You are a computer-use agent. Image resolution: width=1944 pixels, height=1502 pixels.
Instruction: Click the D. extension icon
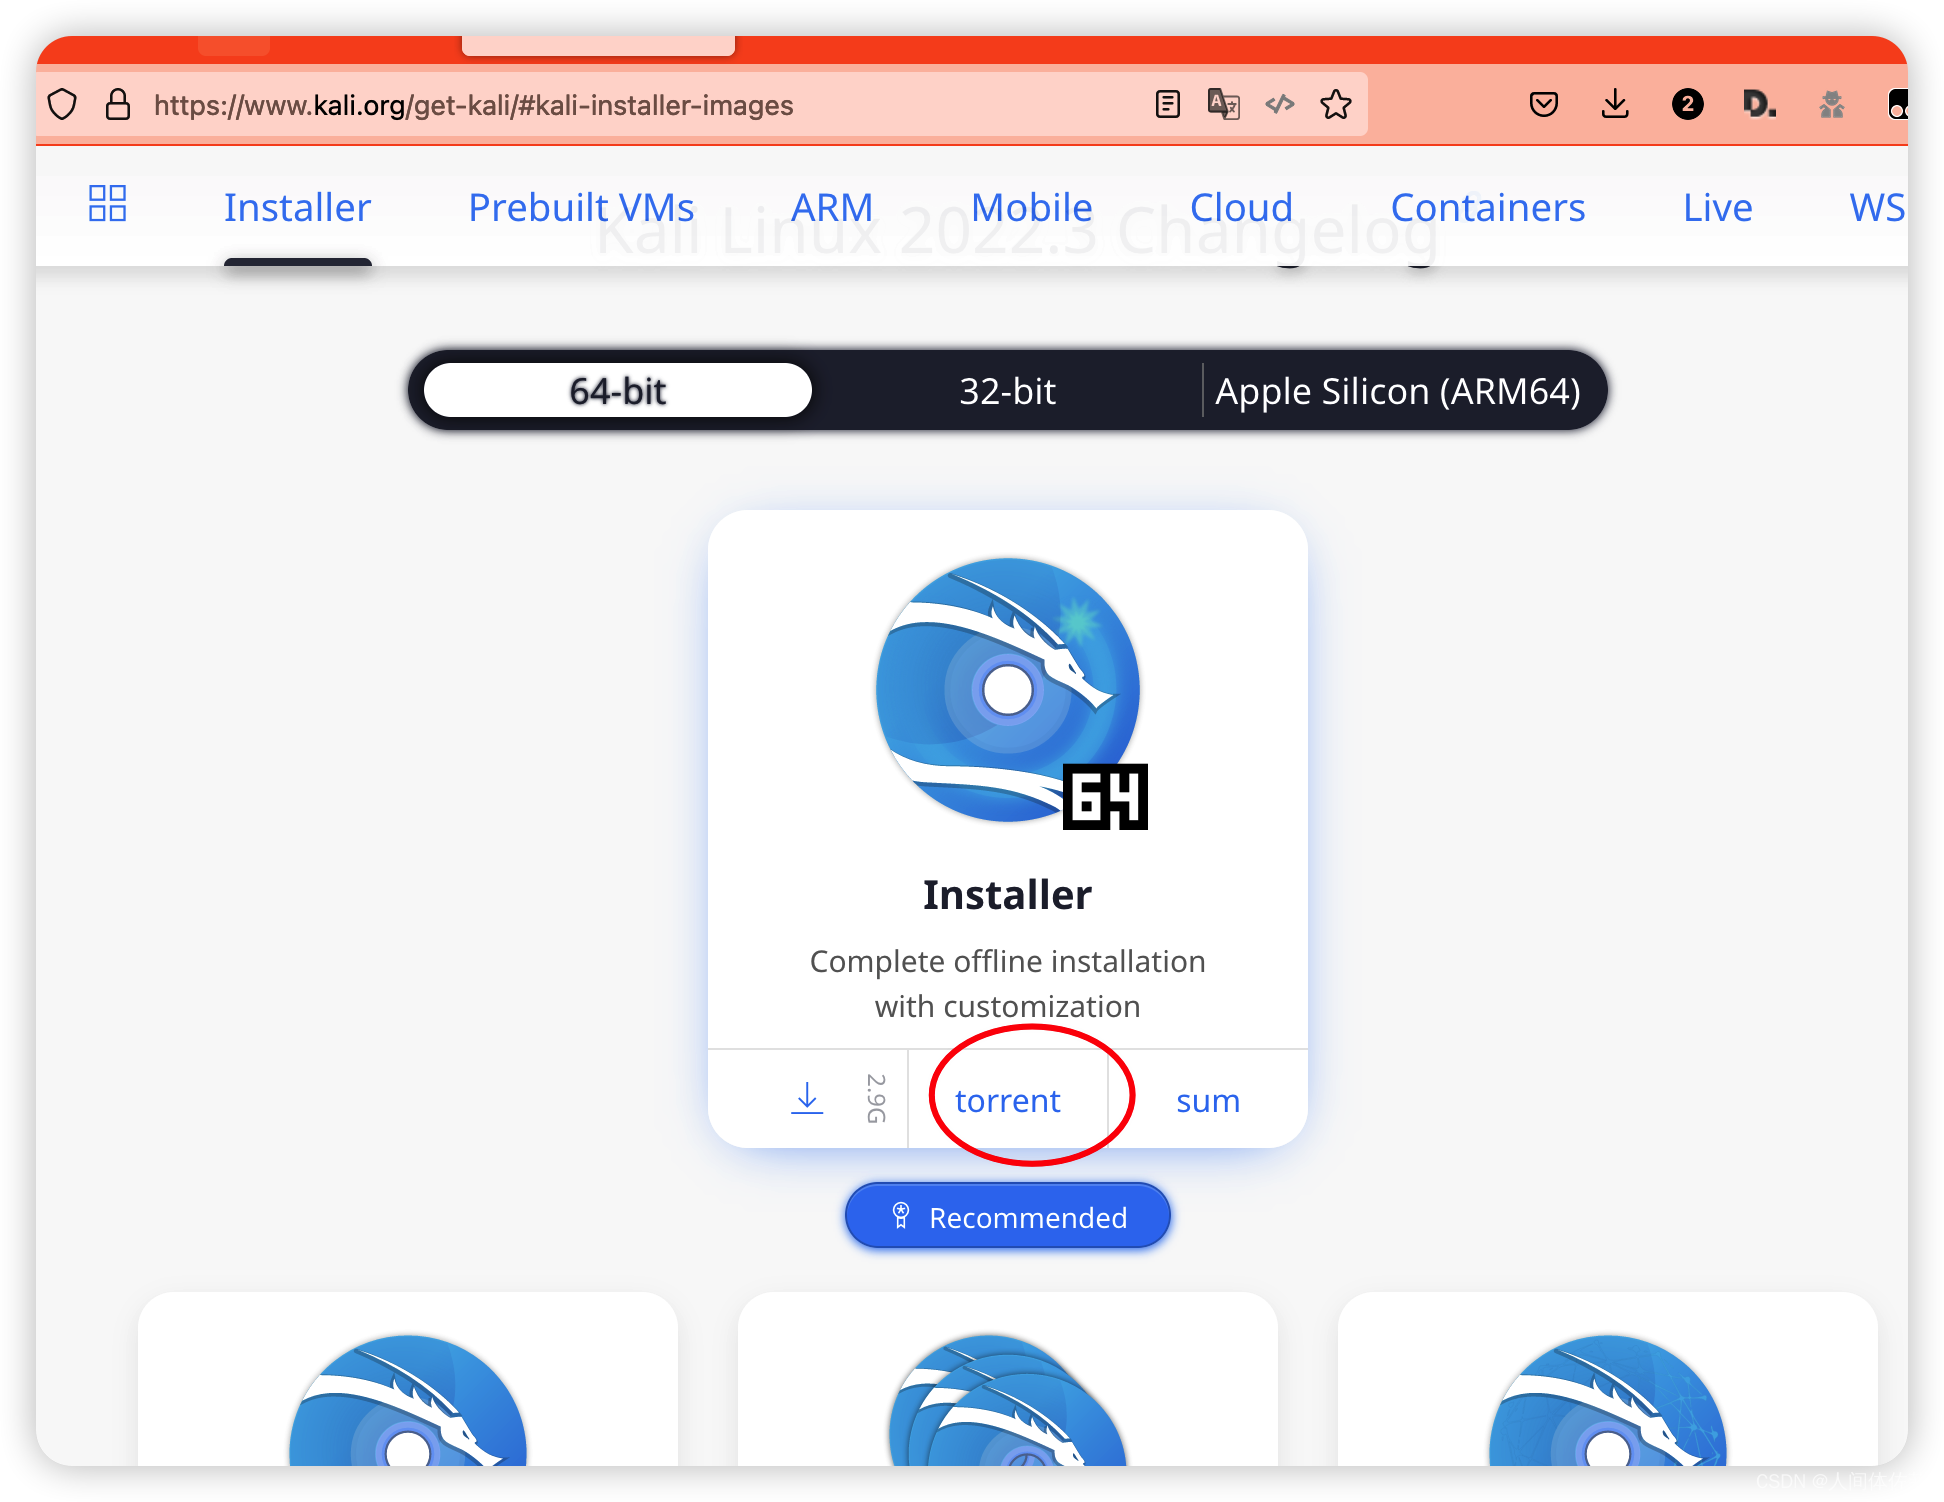tap(1759, 104)
